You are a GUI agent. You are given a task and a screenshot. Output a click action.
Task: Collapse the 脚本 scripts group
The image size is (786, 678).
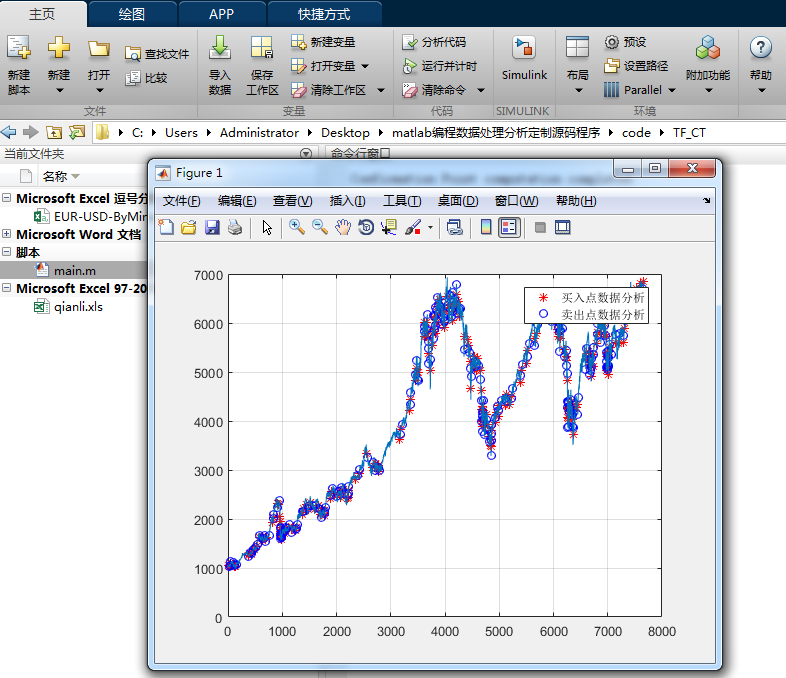[7, 252]
